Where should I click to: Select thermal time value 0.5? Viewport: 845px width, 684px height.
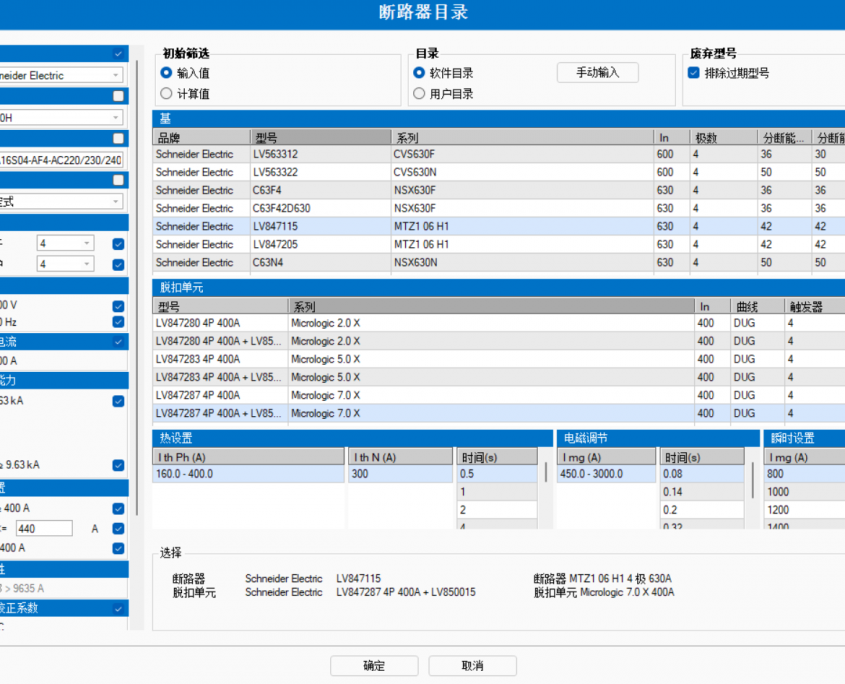497,474
